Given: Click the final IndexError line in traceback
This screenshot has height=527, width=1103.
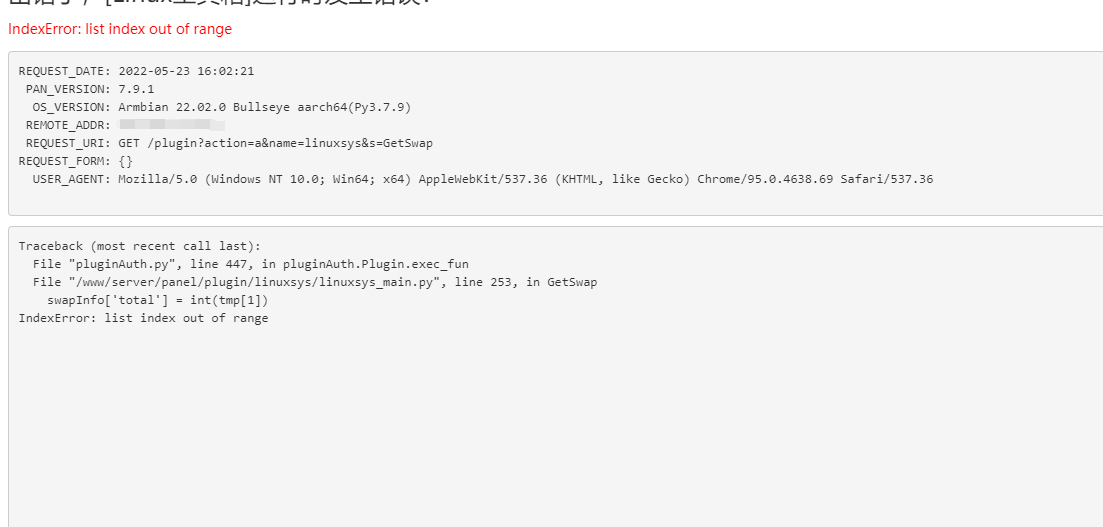Looking at the screenshot, I should click(x=143, y=318).
